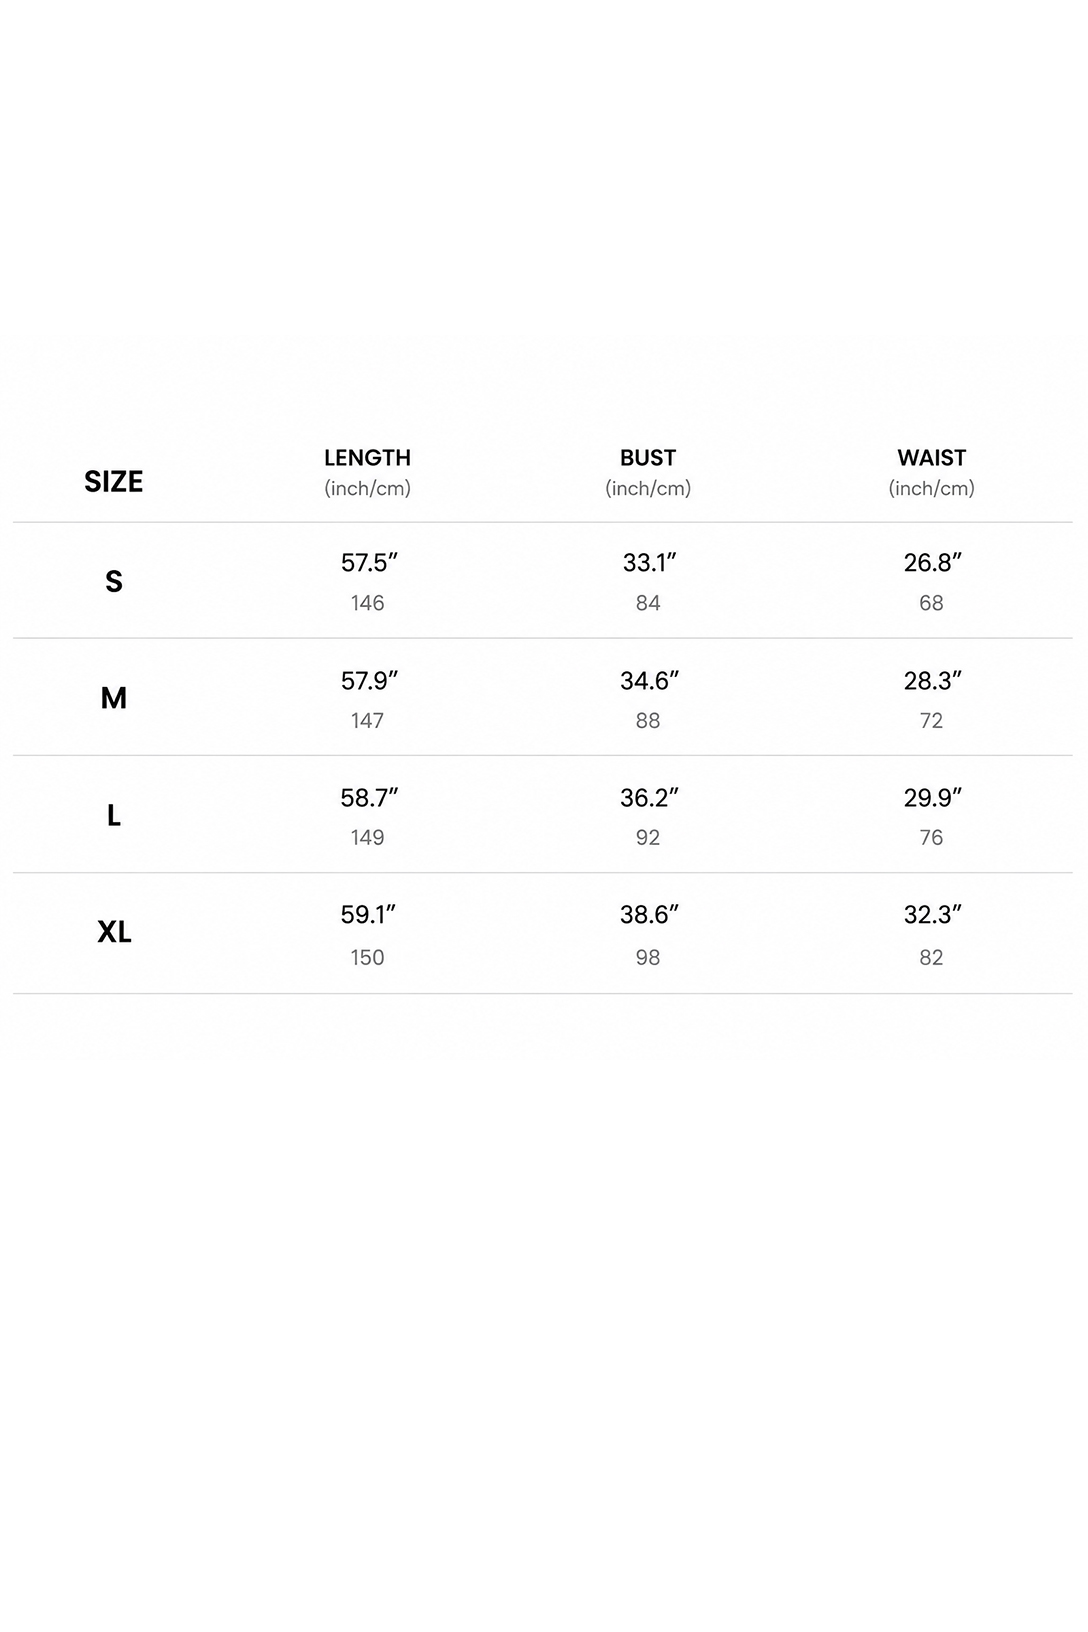Click the 26.8" waist value for S
The height and width of the screenshot is (1632, 1088).
pyautogui.click(x=933, y=562)
